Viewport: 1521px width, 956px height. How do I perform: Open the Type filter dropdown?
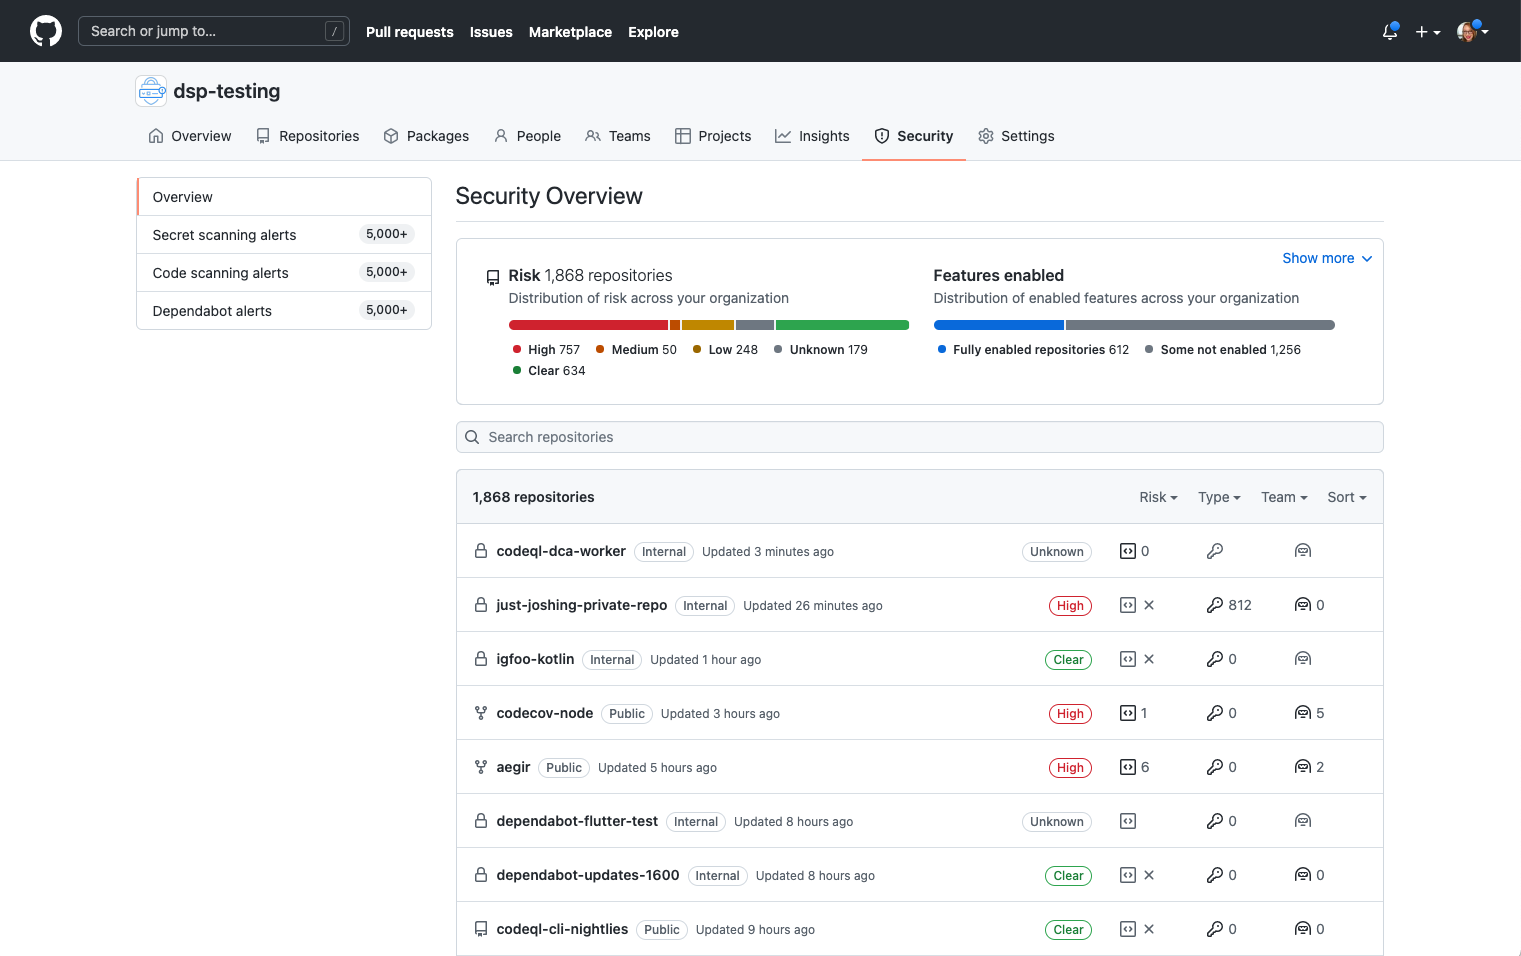(x=1219, y=497)
